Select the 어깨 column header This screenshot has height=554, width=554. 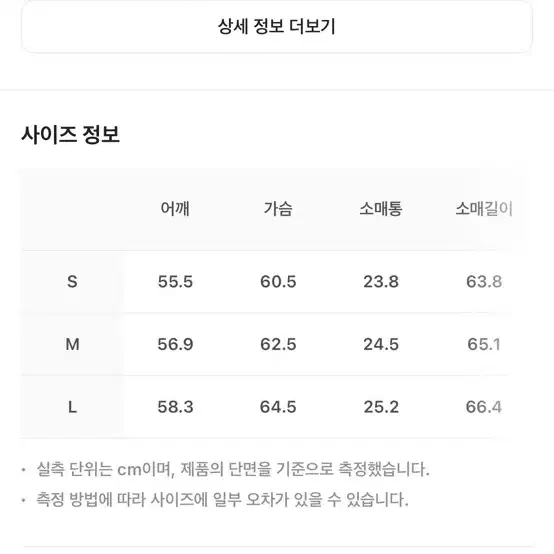pos(175,208)
